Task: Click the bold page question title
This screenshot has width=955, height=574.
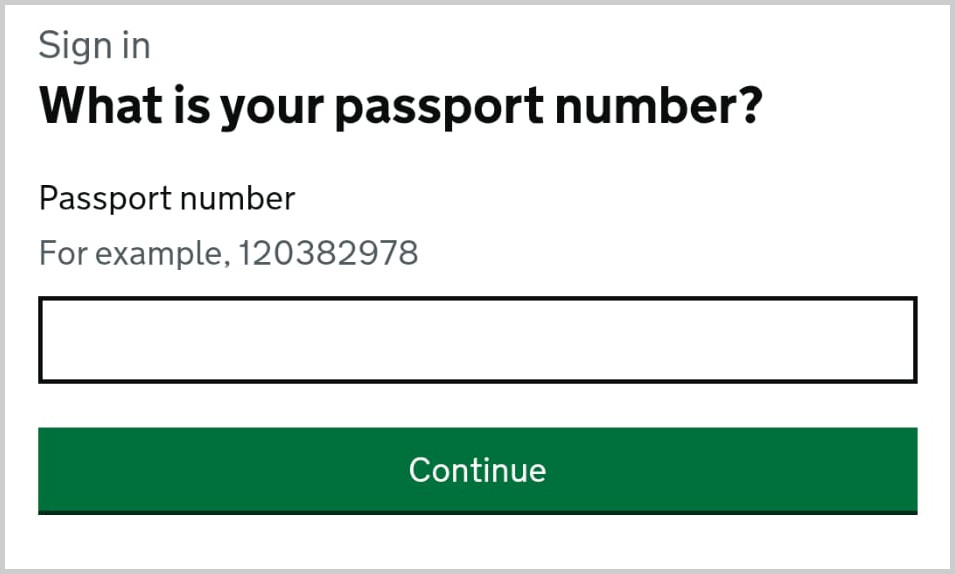Action: click(400, 104)
